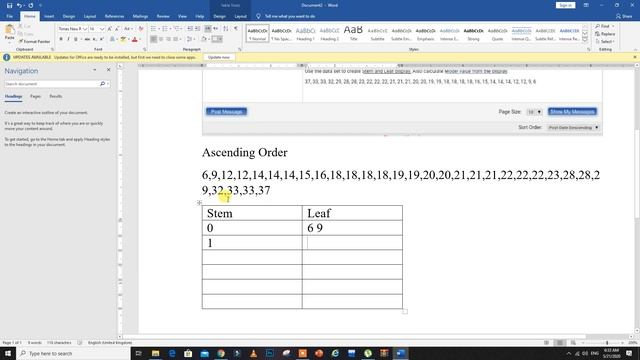Expand the styles gallery
Viewport: 640px width, 360px height.
coord(585,40)
